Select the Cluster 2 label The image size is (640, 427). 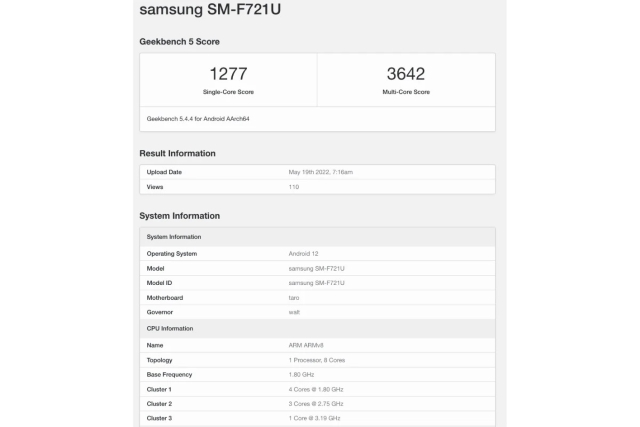(159, 404)
